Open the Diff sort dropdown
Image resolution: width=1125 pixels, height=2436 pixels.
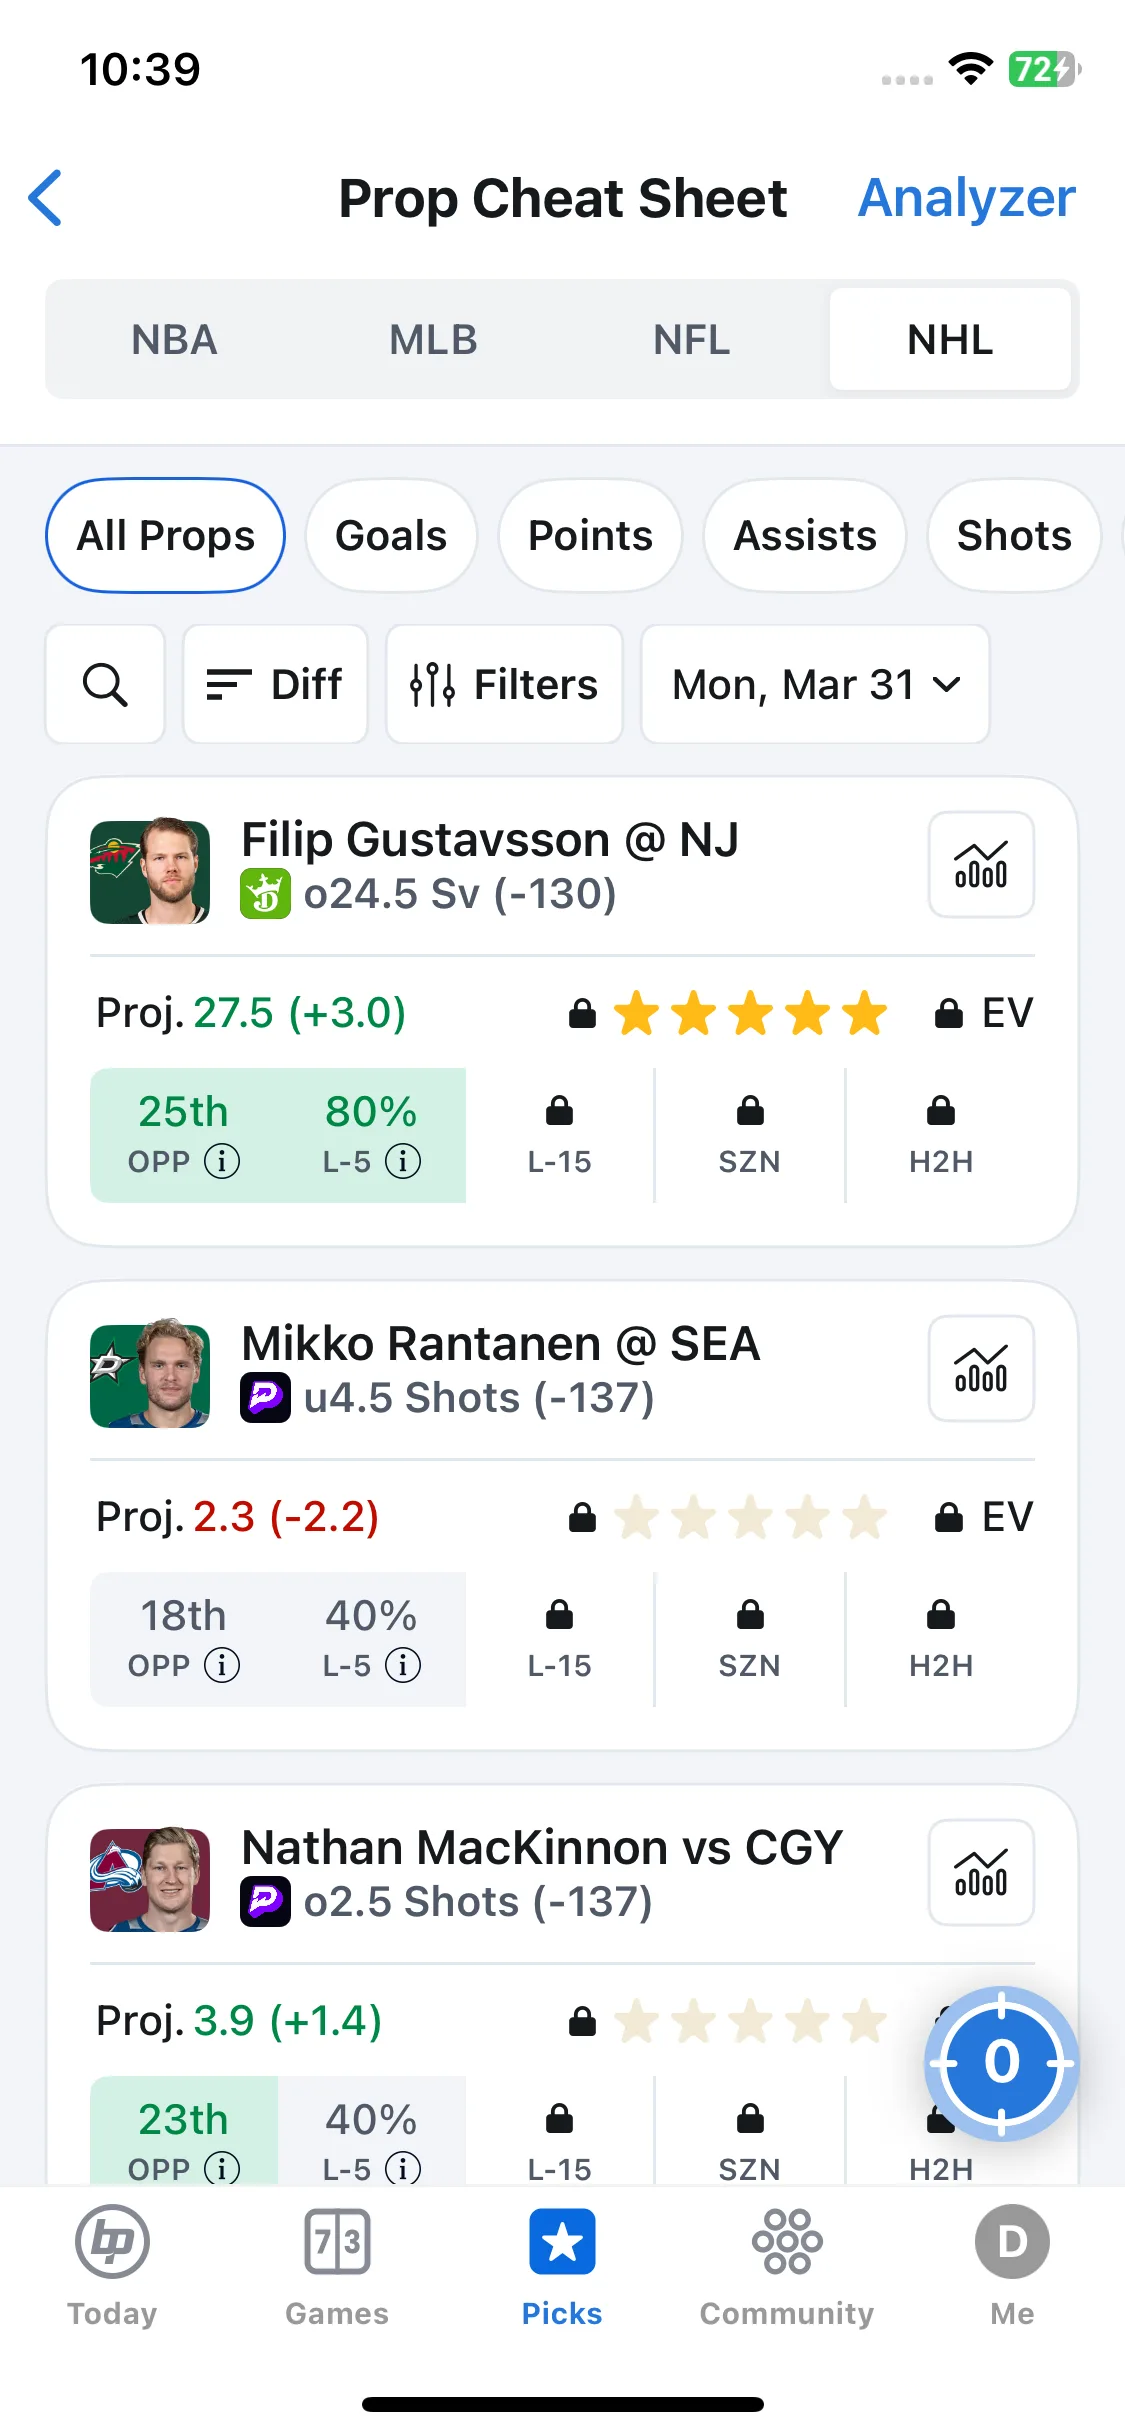(275, 685)
